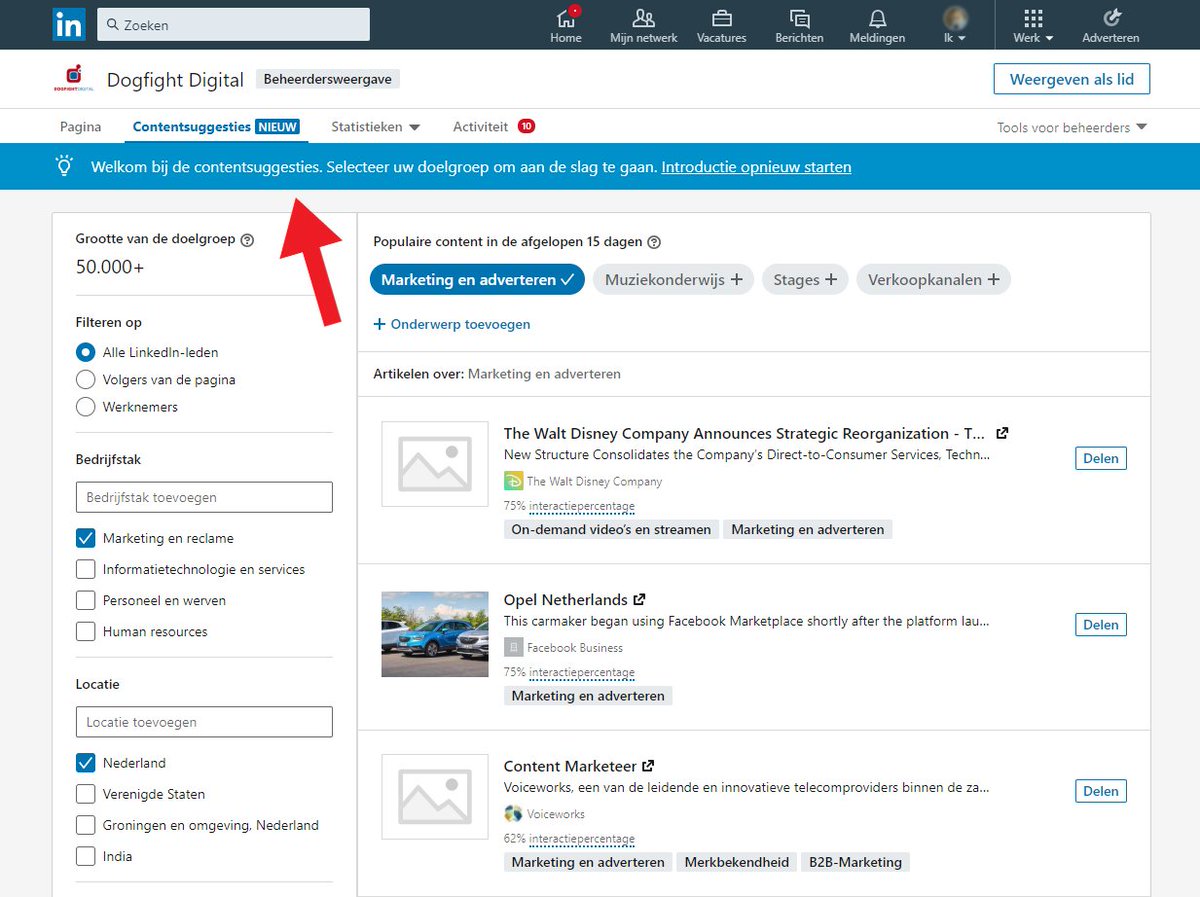This screenshot has width=1200, height=897.
Task: Check Informatietechnologie en services checkbox
Action: [x=86, y=570]
